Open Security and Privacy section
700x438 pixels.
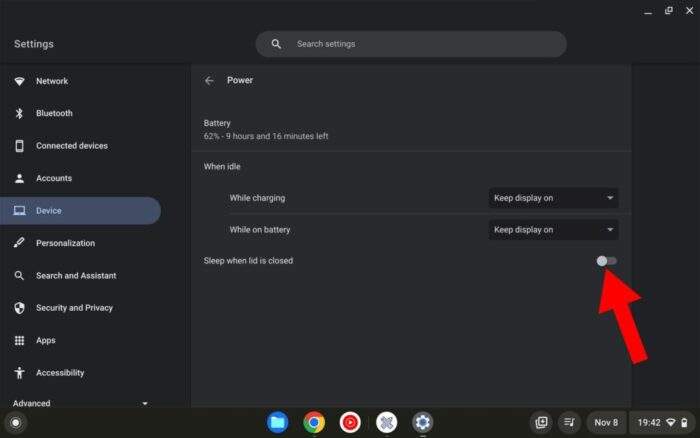(81, 308)
